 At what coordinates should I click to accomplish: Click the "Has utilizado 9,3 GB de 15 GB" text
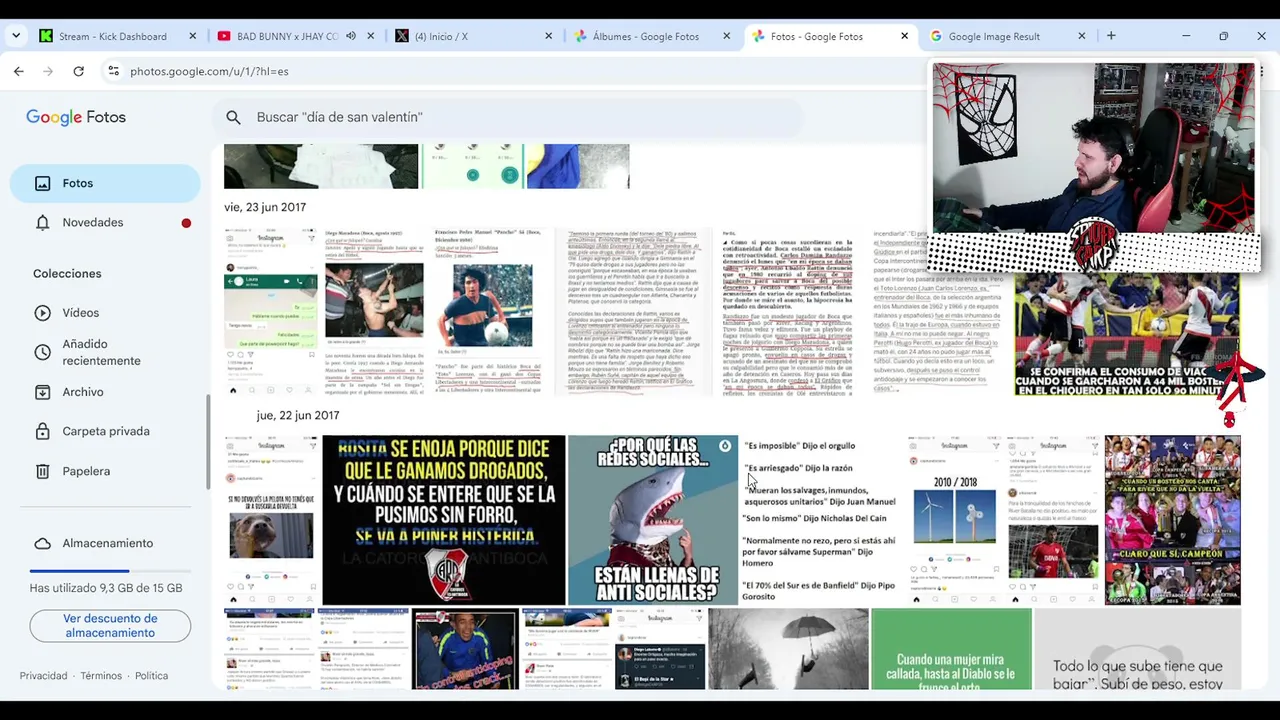point(106,588)
